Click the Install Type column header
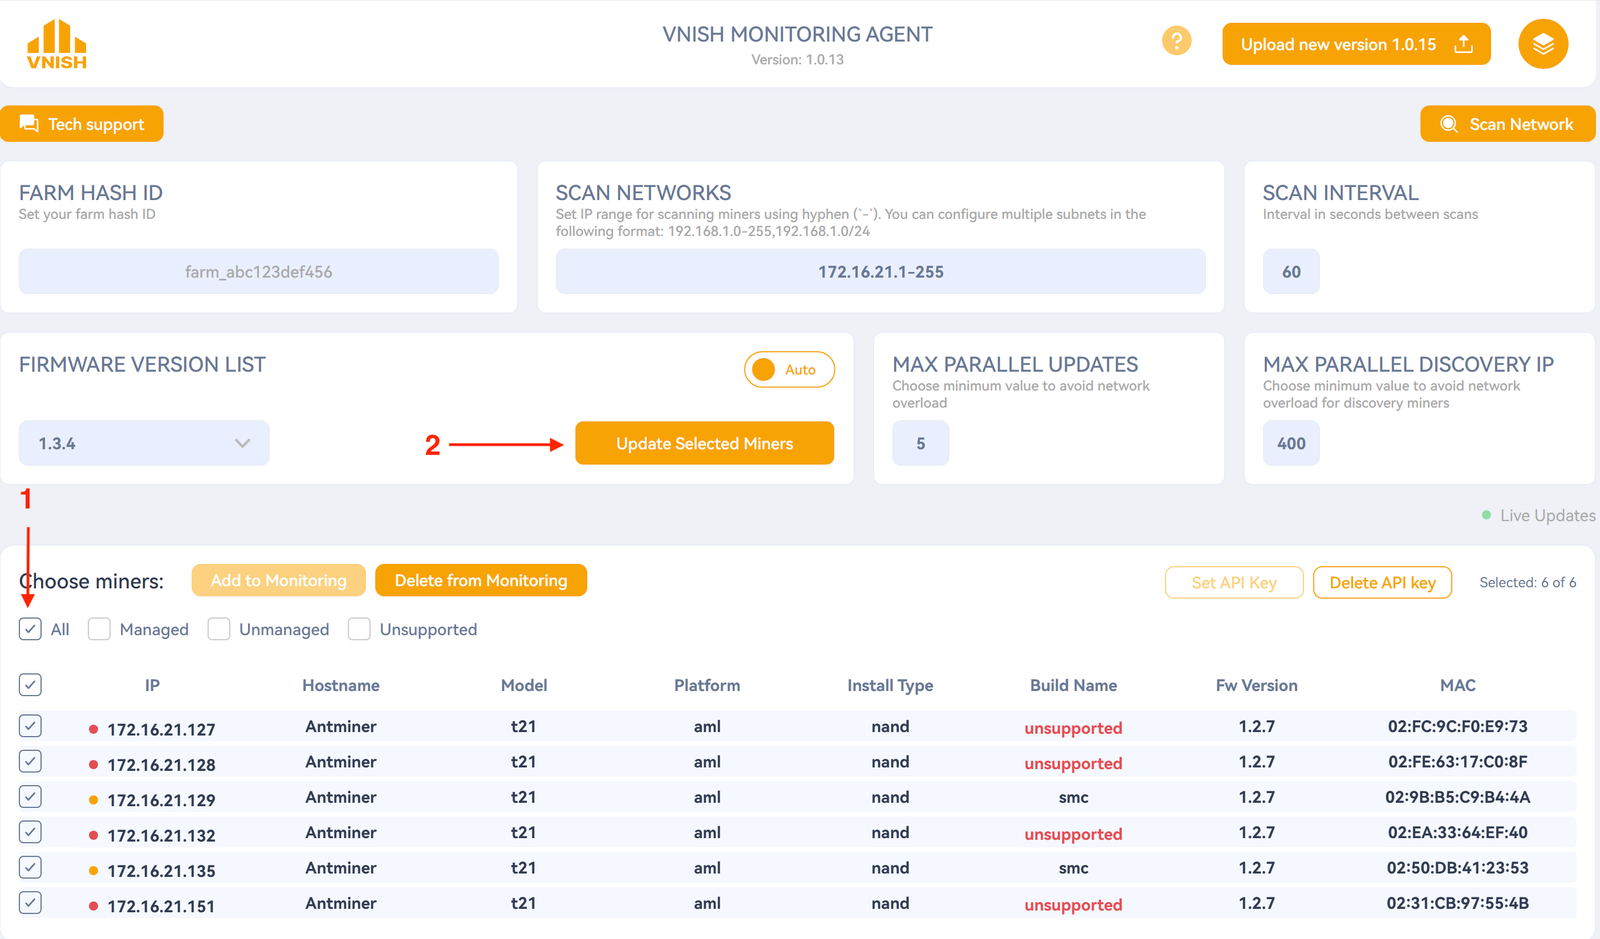 [890, 686]
